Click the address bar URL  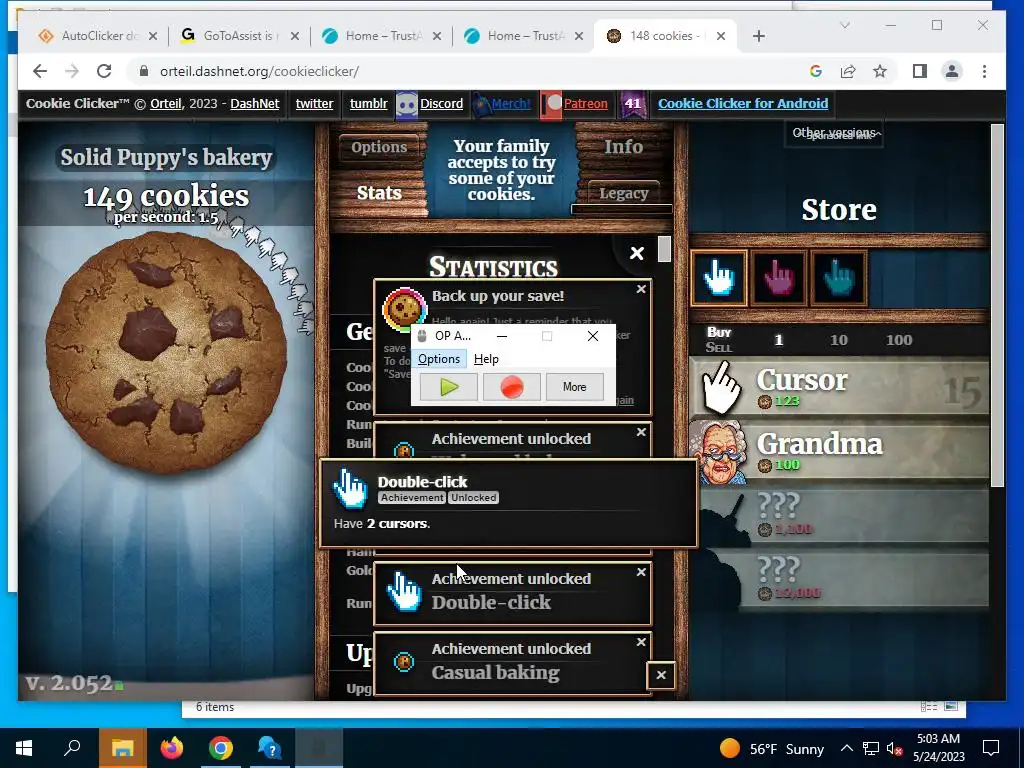(x=259, y=71)
